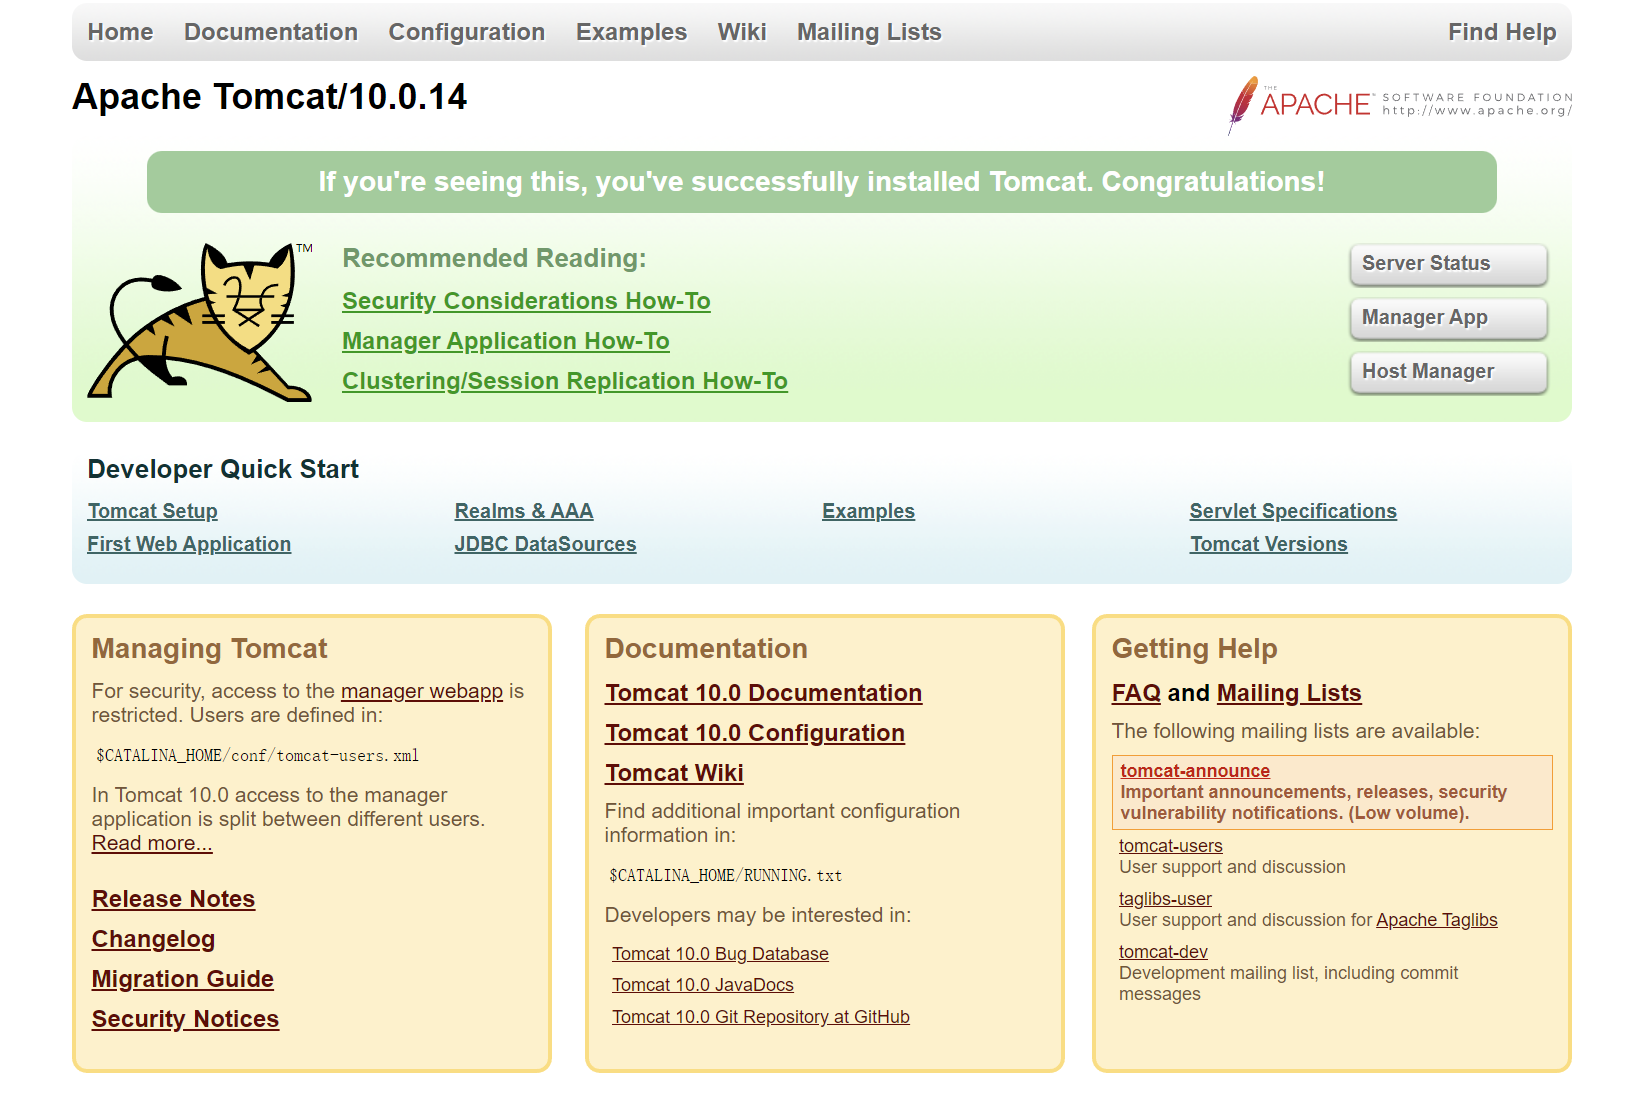Click the Apache Tomcat/10.0.14 heading
Viewport: 1638px width, 1098px height.
(x=270, y=97)
